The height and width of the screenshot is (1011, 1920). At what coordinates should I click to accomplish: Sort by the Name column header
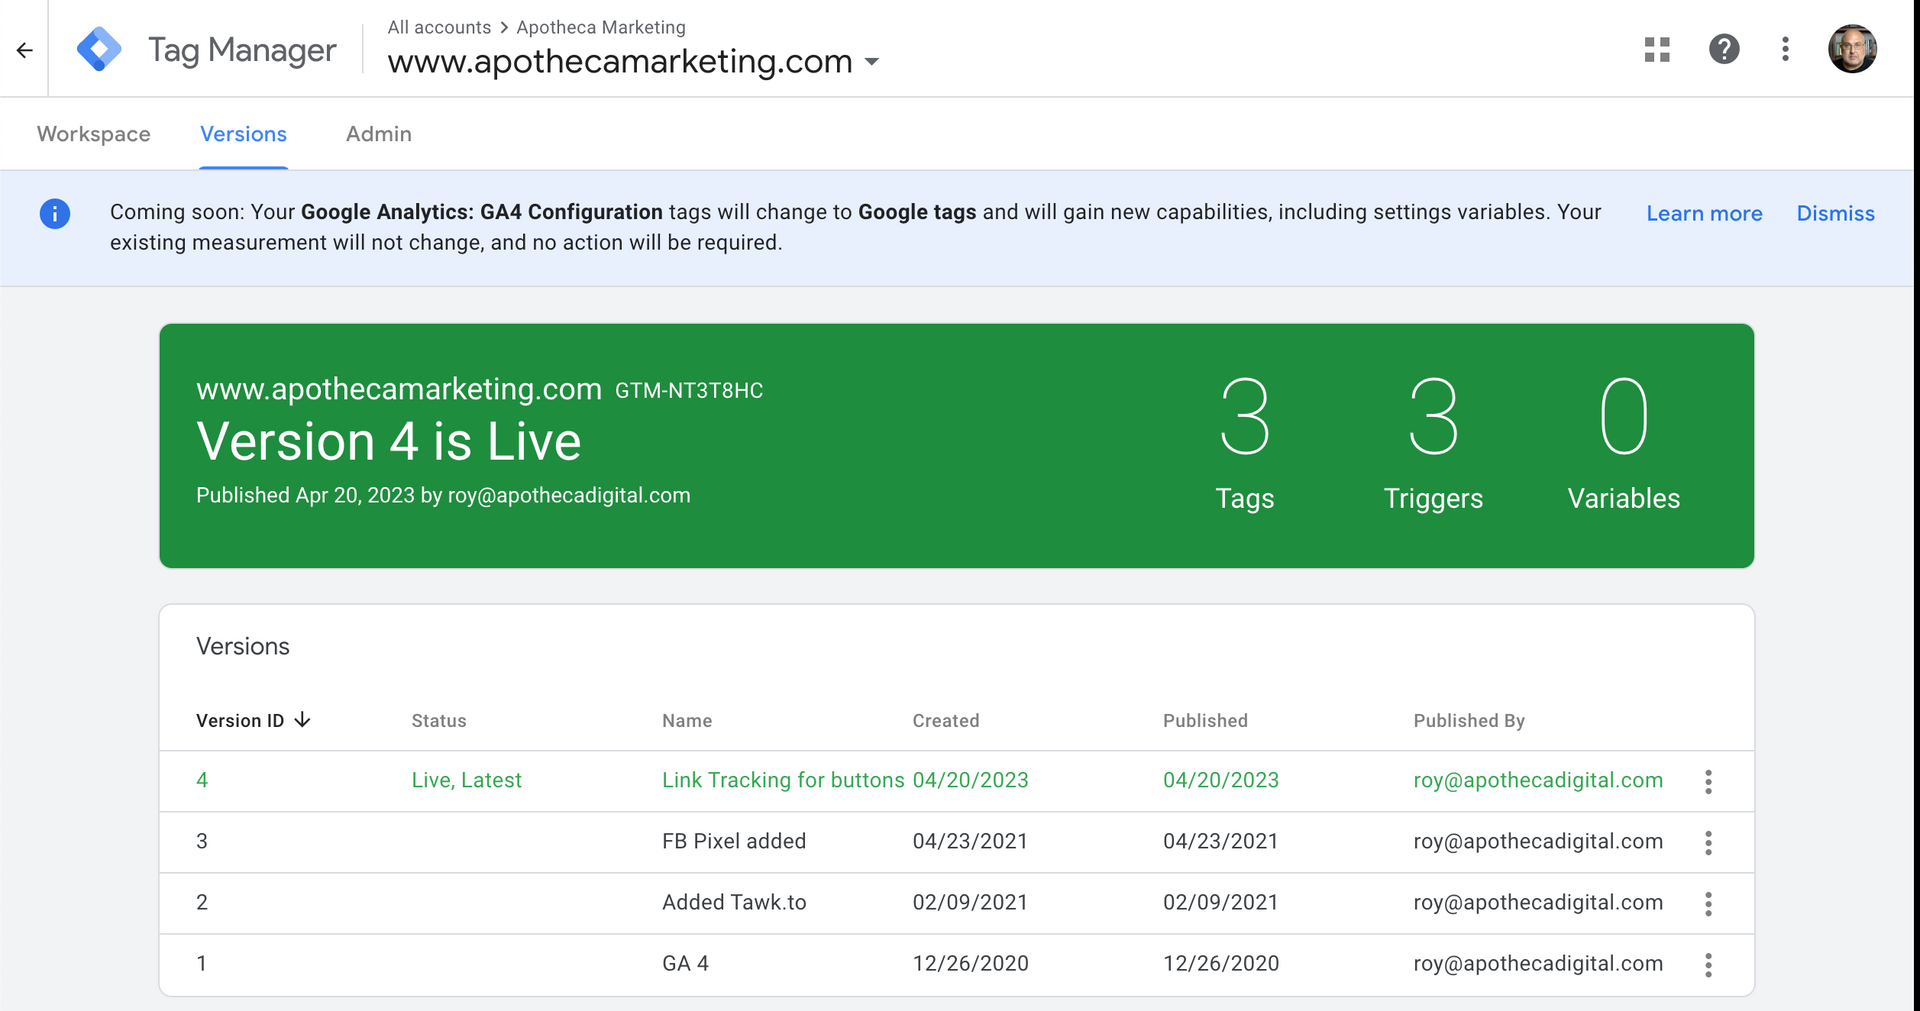point(687,721)
